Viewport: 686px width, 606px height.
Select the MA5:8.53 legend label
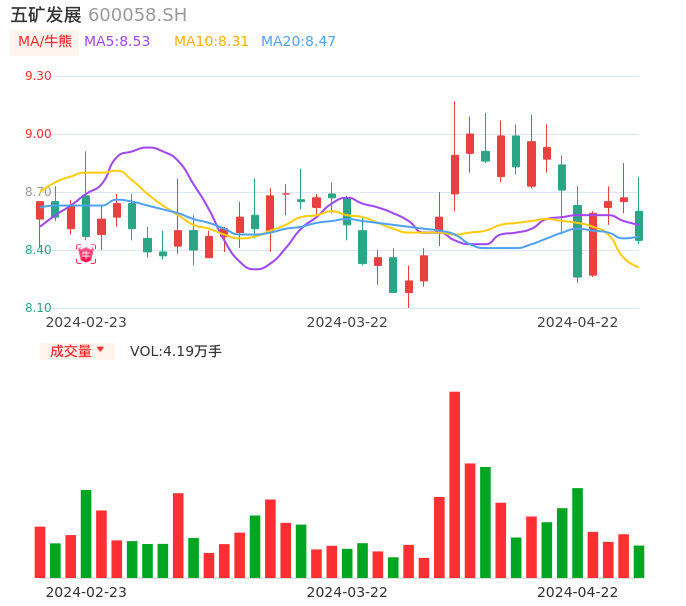point(117,42)
